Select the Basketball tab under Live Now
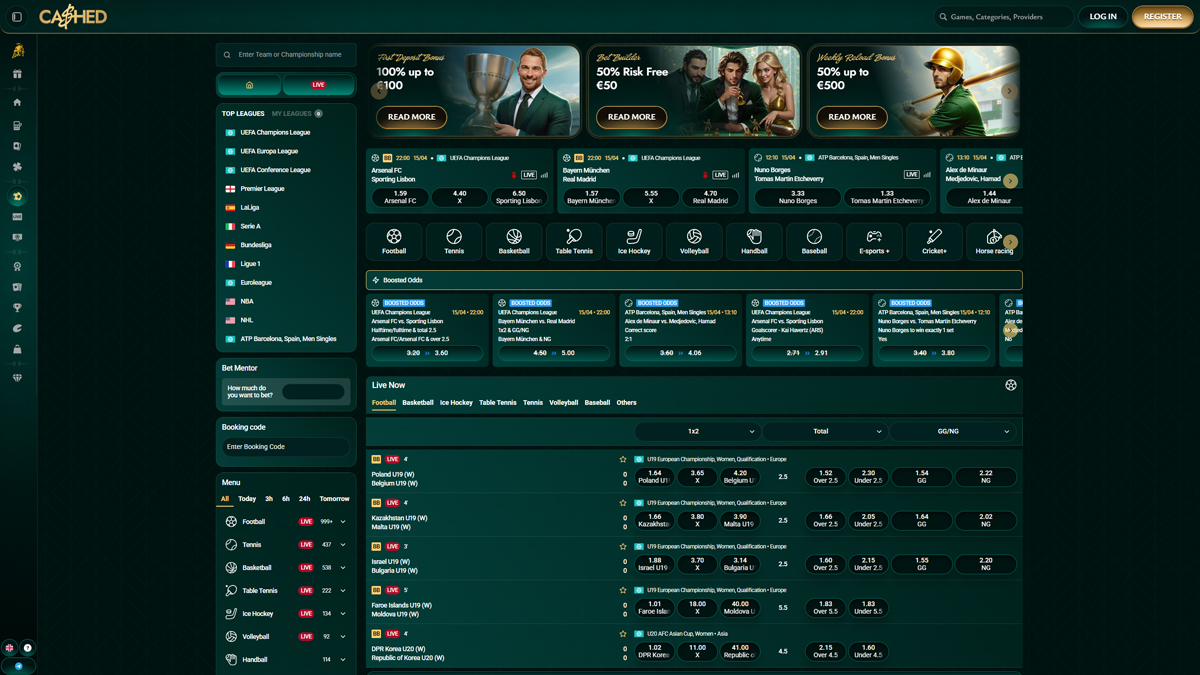 [418, 403]
